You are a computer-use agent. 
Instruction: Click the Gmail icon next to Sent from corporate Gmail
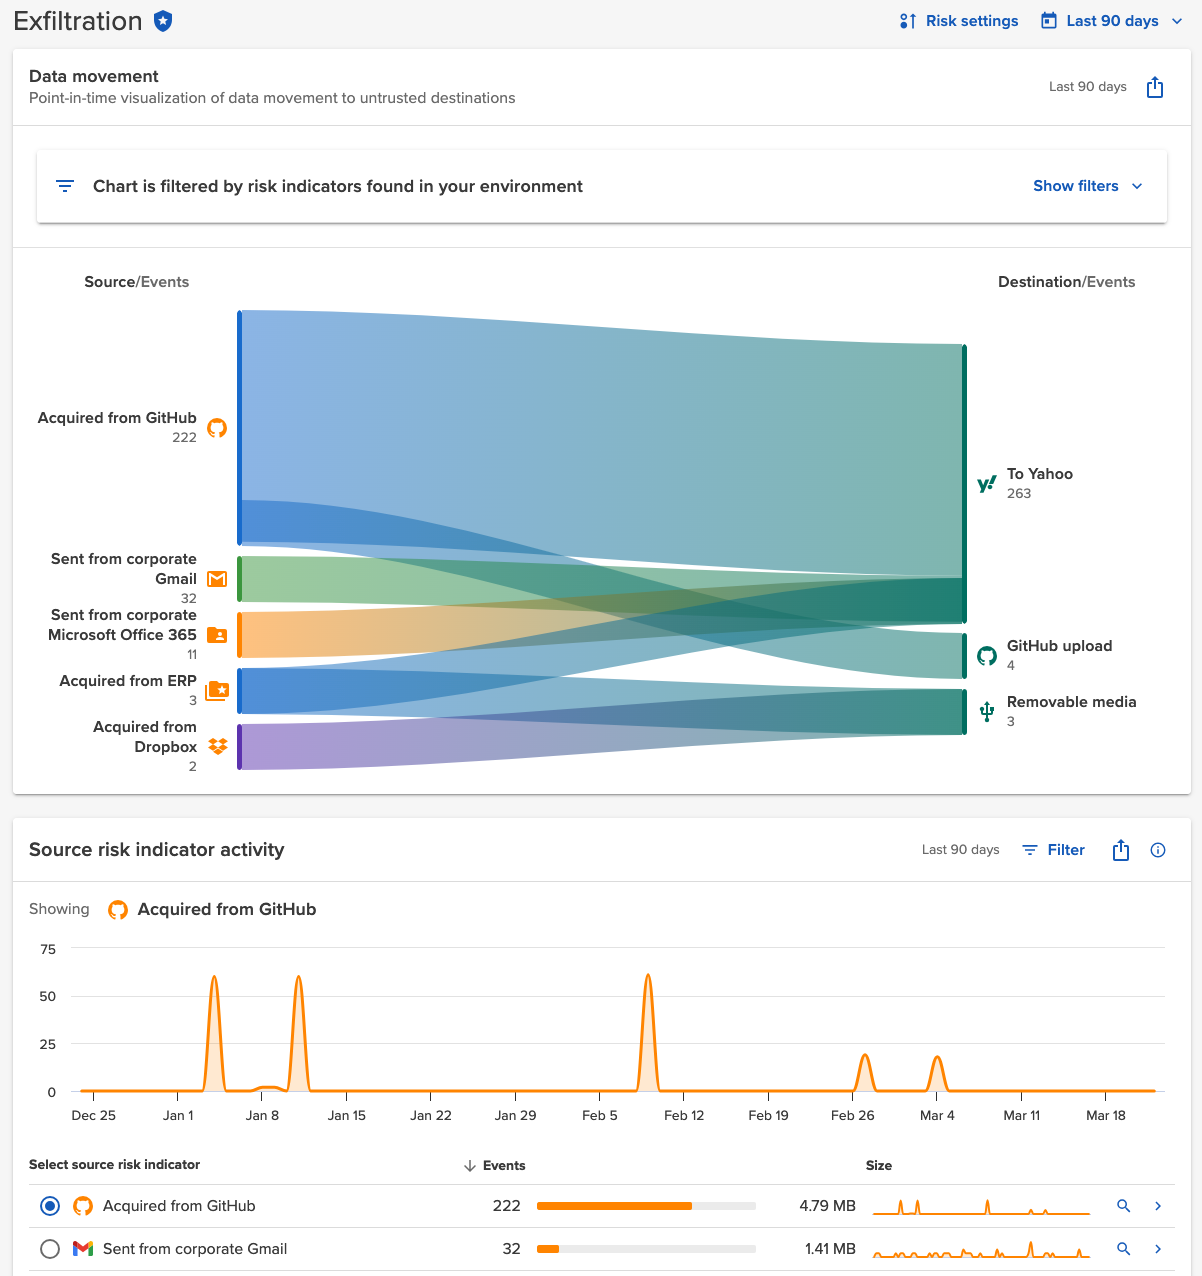point(216,579)
